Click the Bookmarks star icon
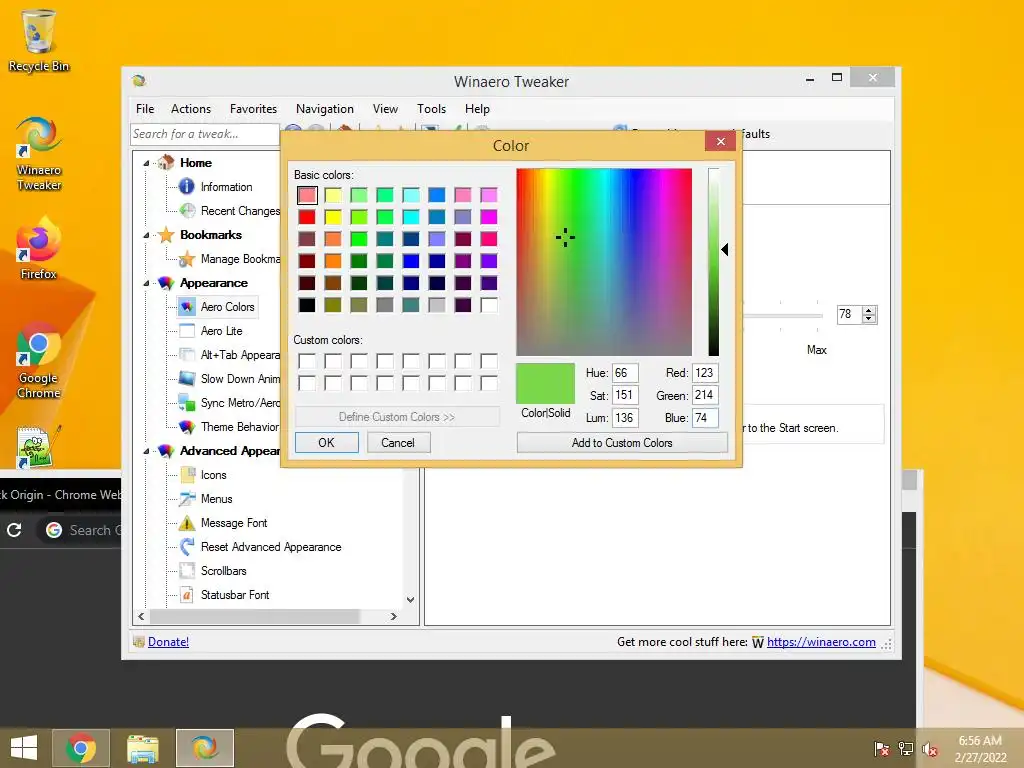 click(166, 234)
